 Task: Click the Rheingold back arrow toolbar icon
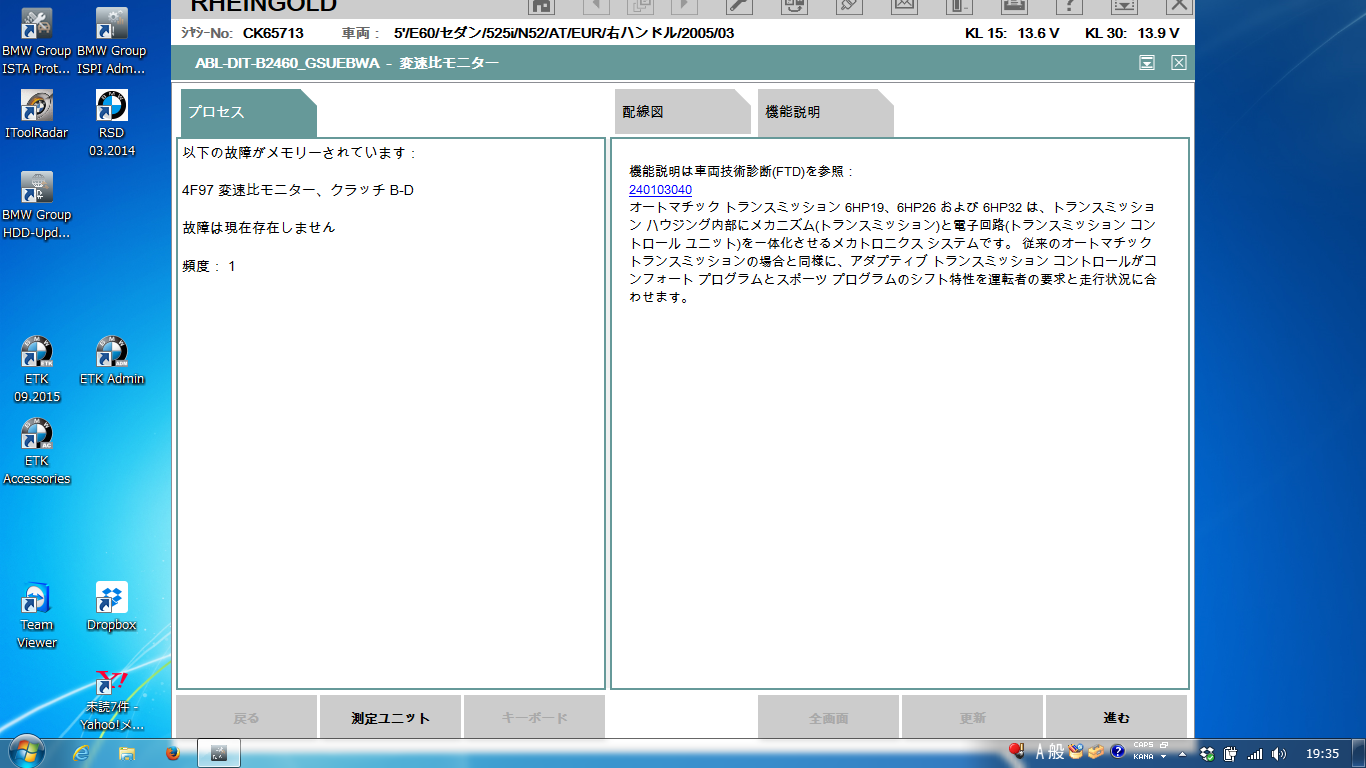[596, 5]
